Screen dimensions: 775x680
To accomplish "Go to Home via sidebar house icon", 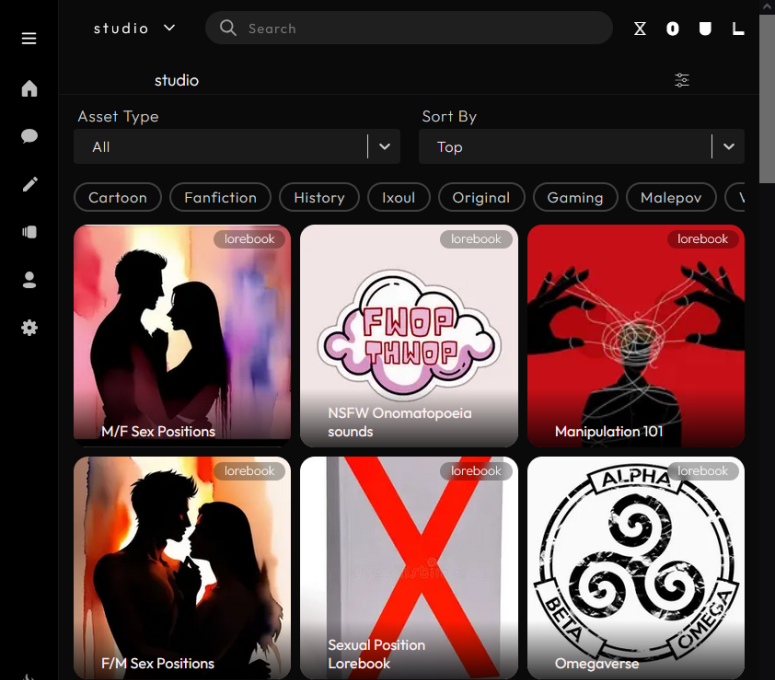I will click(x=29, y=89).
